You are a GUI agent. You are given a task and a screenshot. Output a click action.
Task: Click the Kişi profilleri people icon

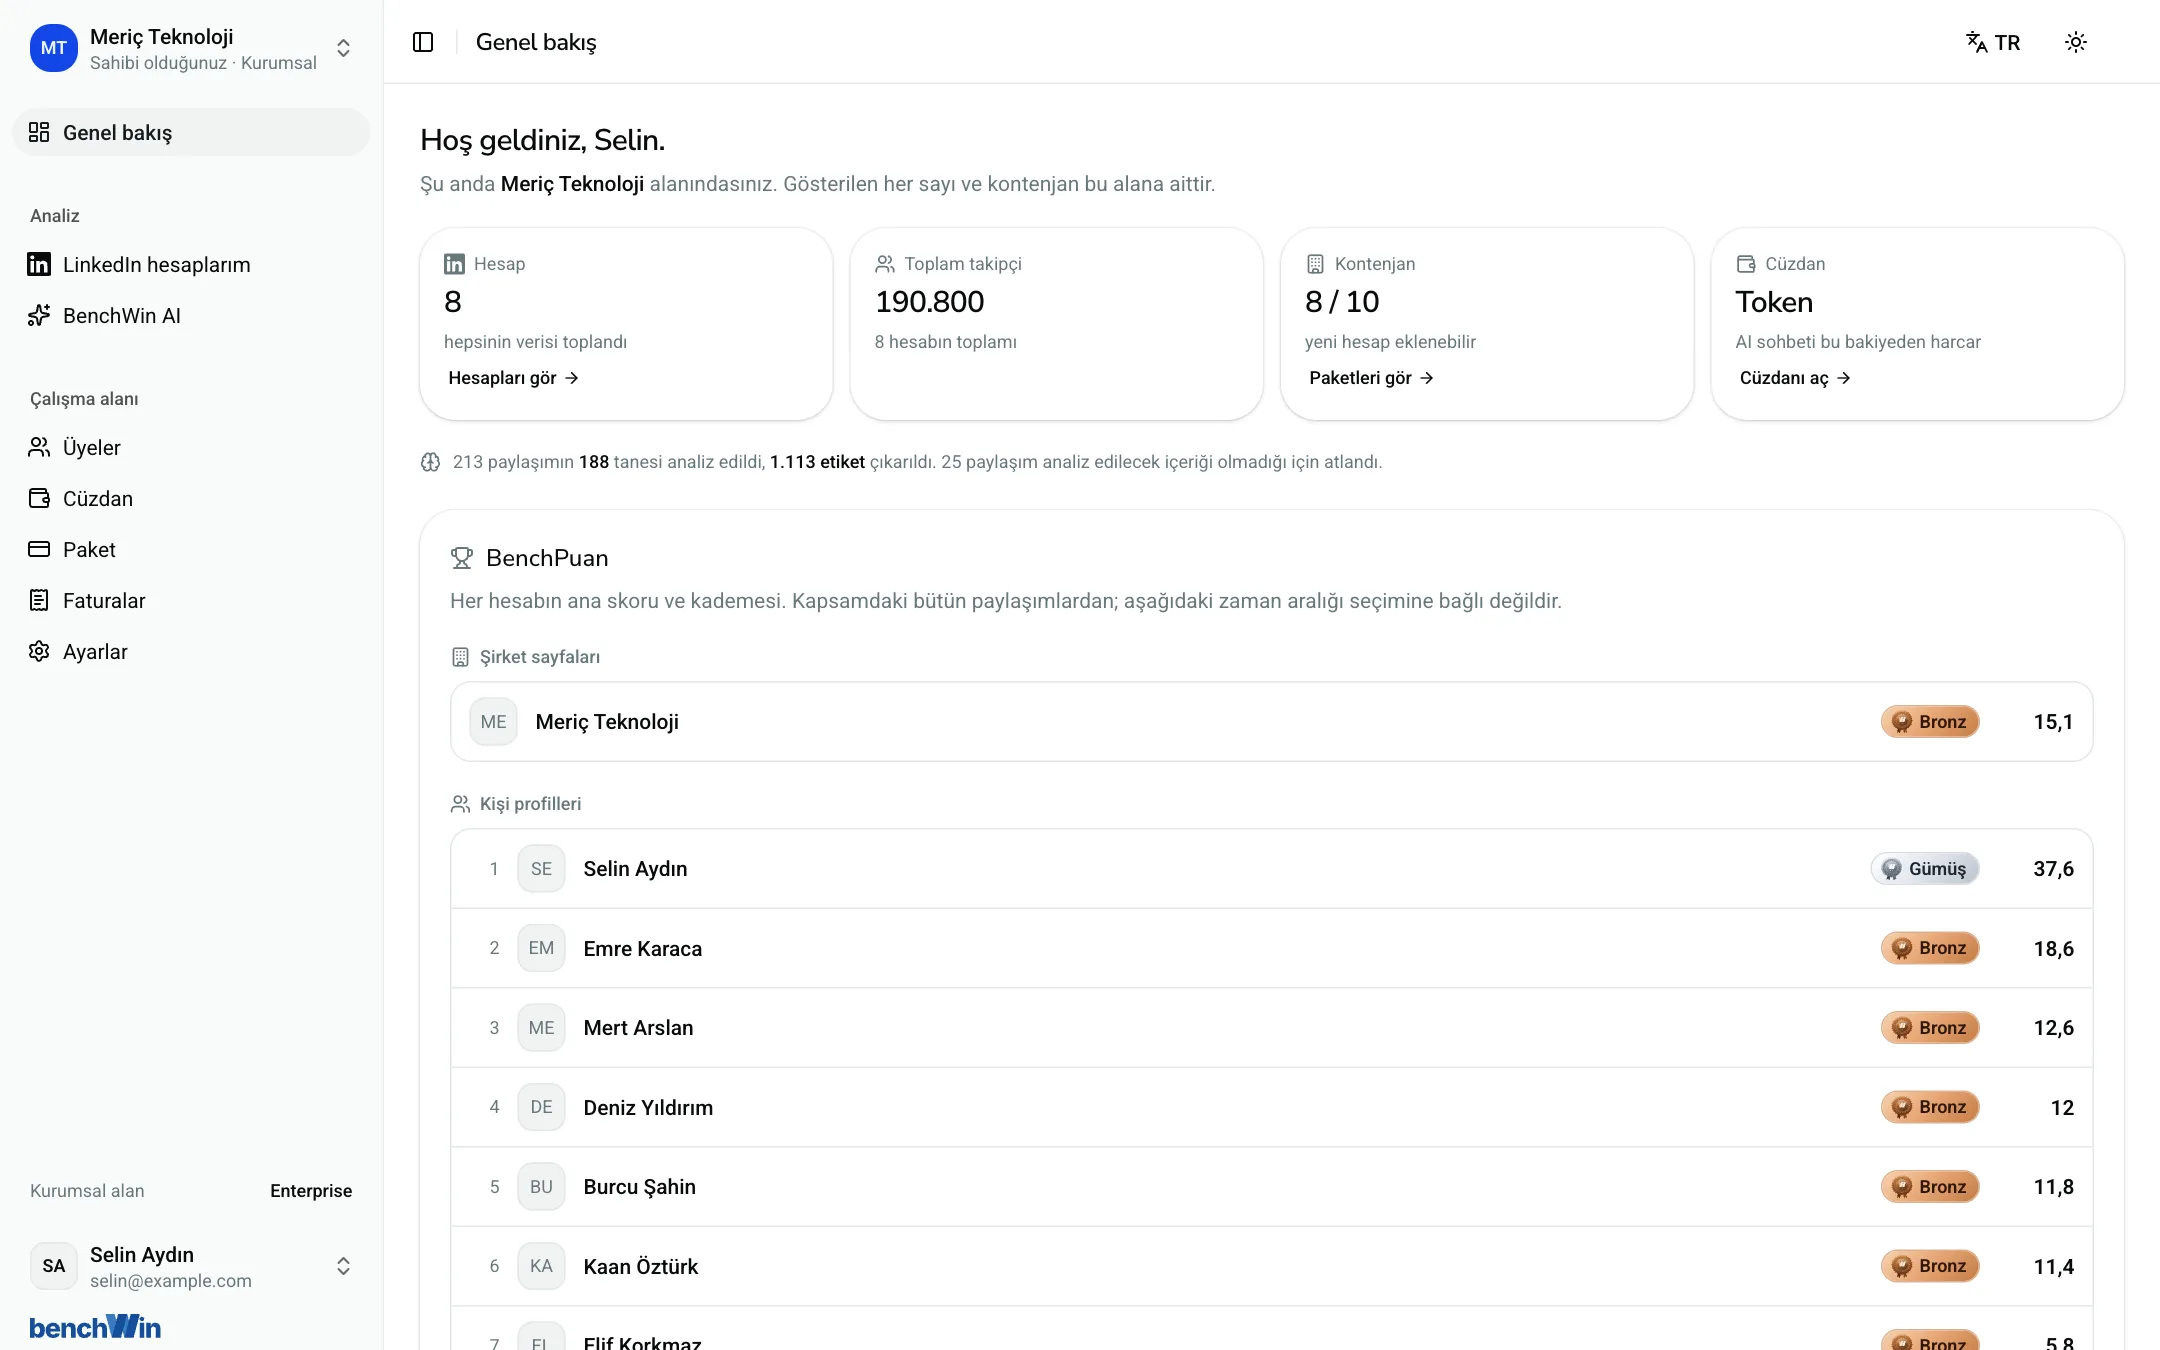click(460, 804)
